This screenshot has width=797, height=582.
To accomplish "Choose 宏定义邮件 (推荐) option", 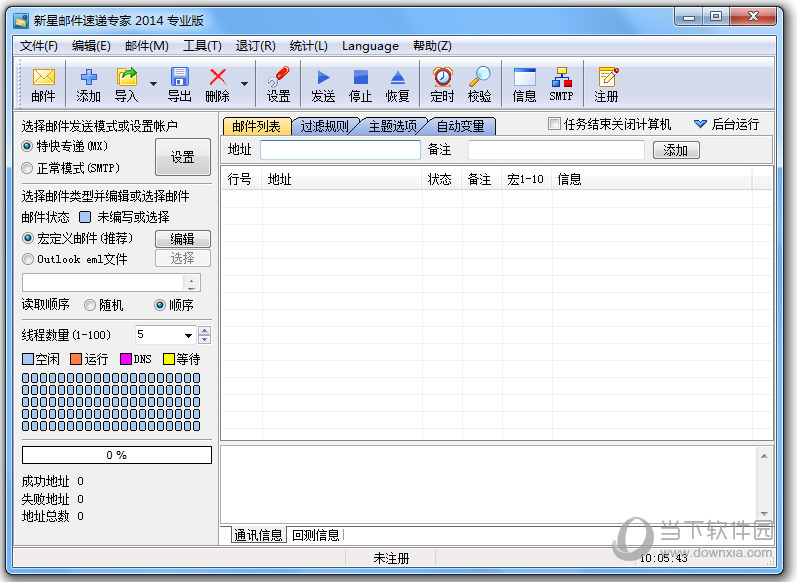I will pos(27,238).
